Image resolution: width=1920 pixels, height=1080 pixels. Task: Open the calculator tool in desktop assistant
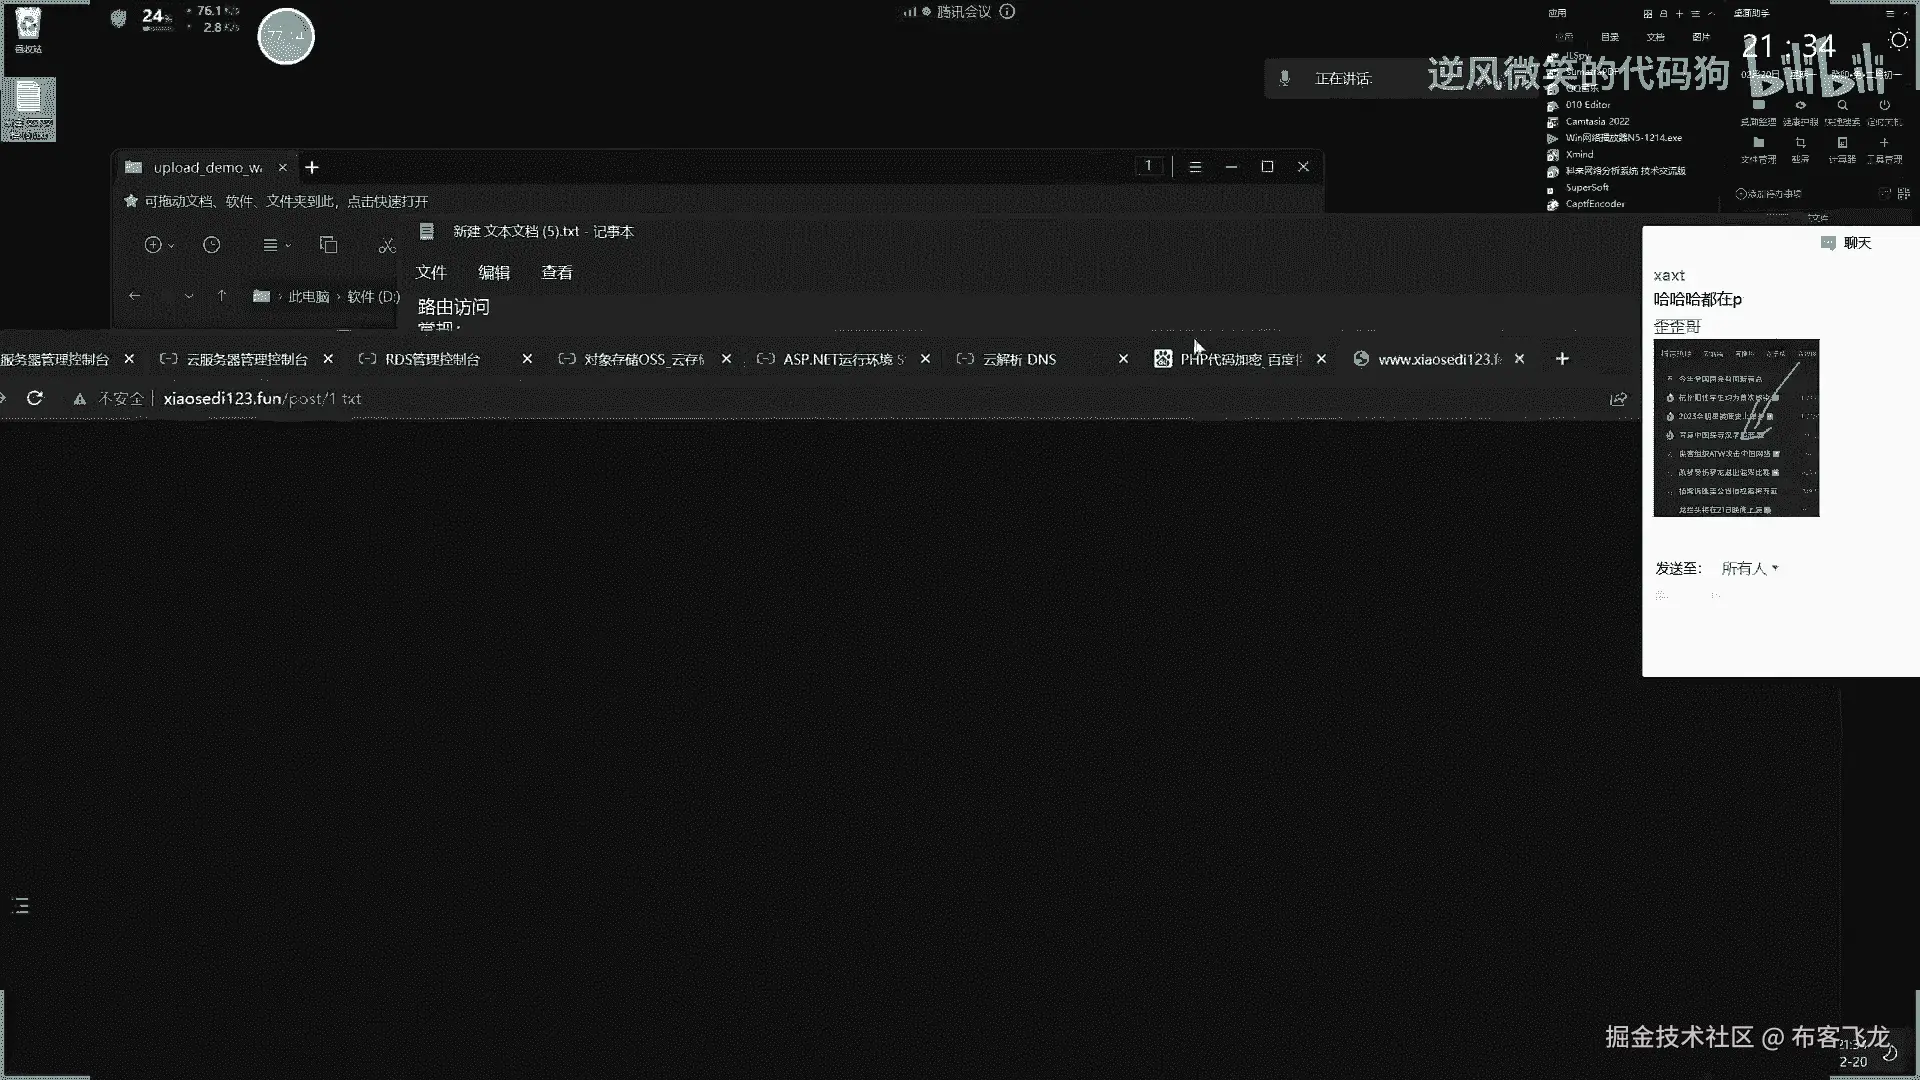[x=1842, y=148]
